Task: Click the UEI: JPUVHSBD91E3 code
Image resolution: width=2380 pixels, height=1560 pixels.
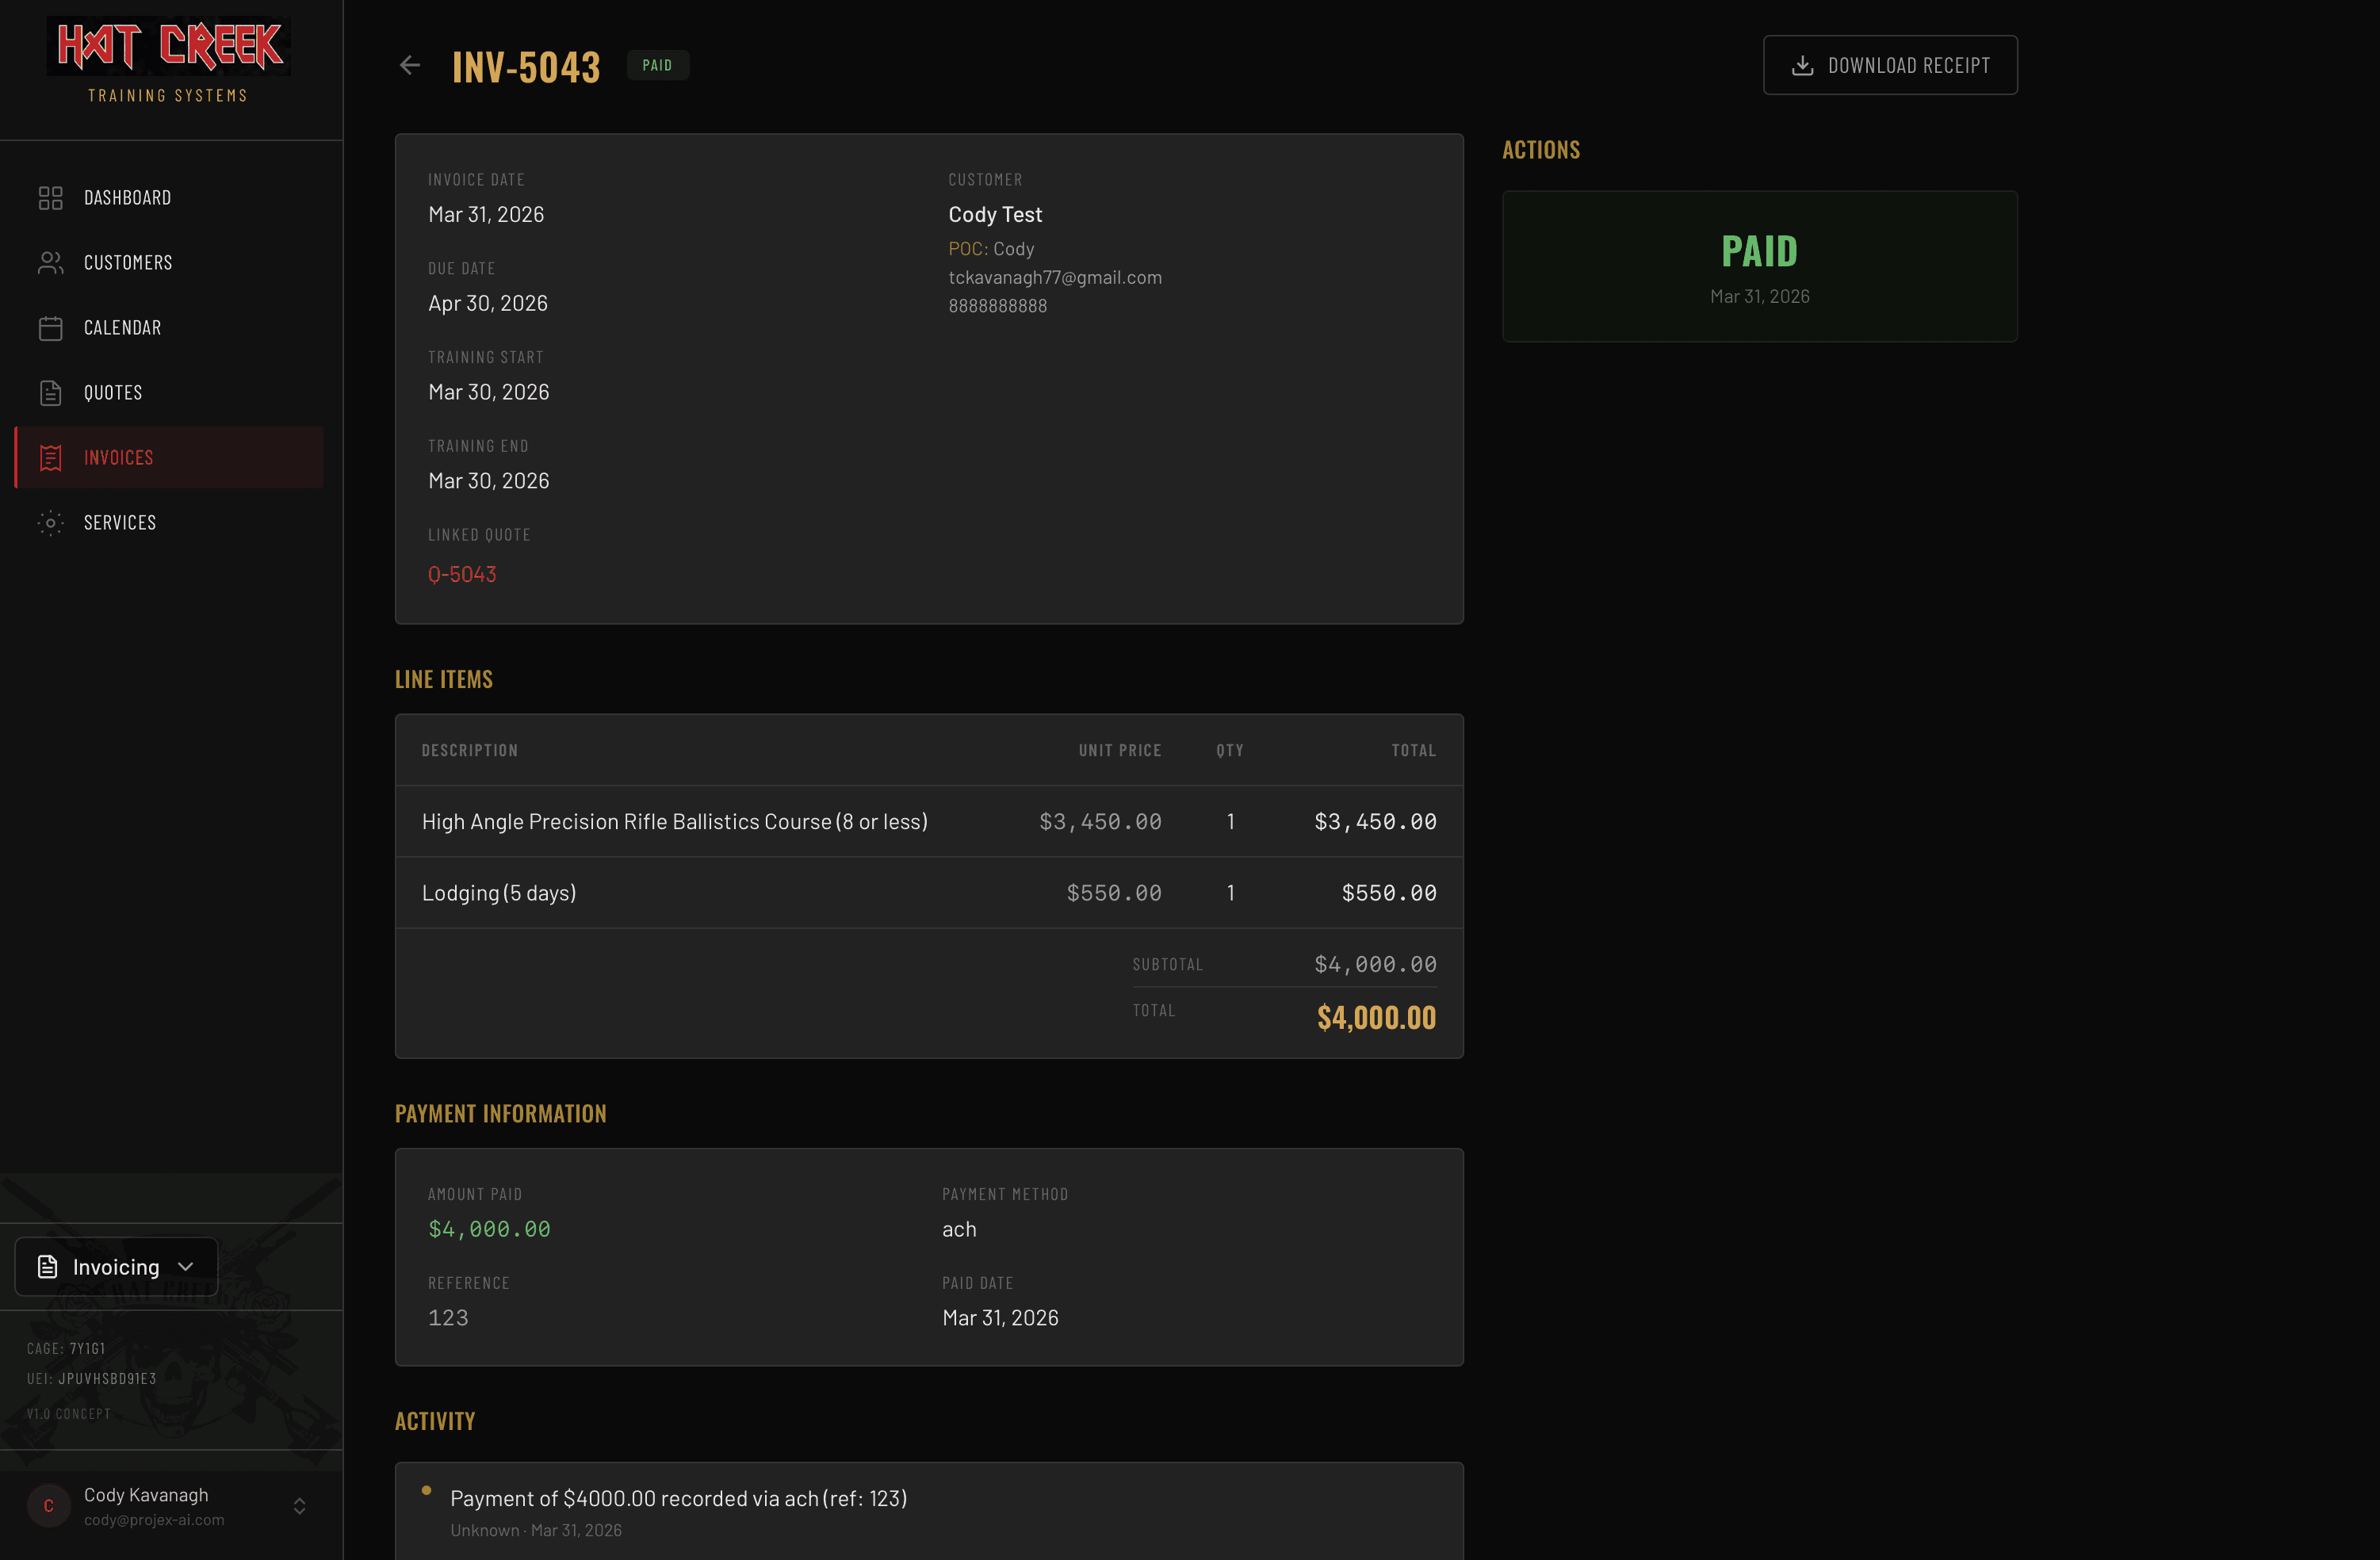Action: pos(92,1379)
